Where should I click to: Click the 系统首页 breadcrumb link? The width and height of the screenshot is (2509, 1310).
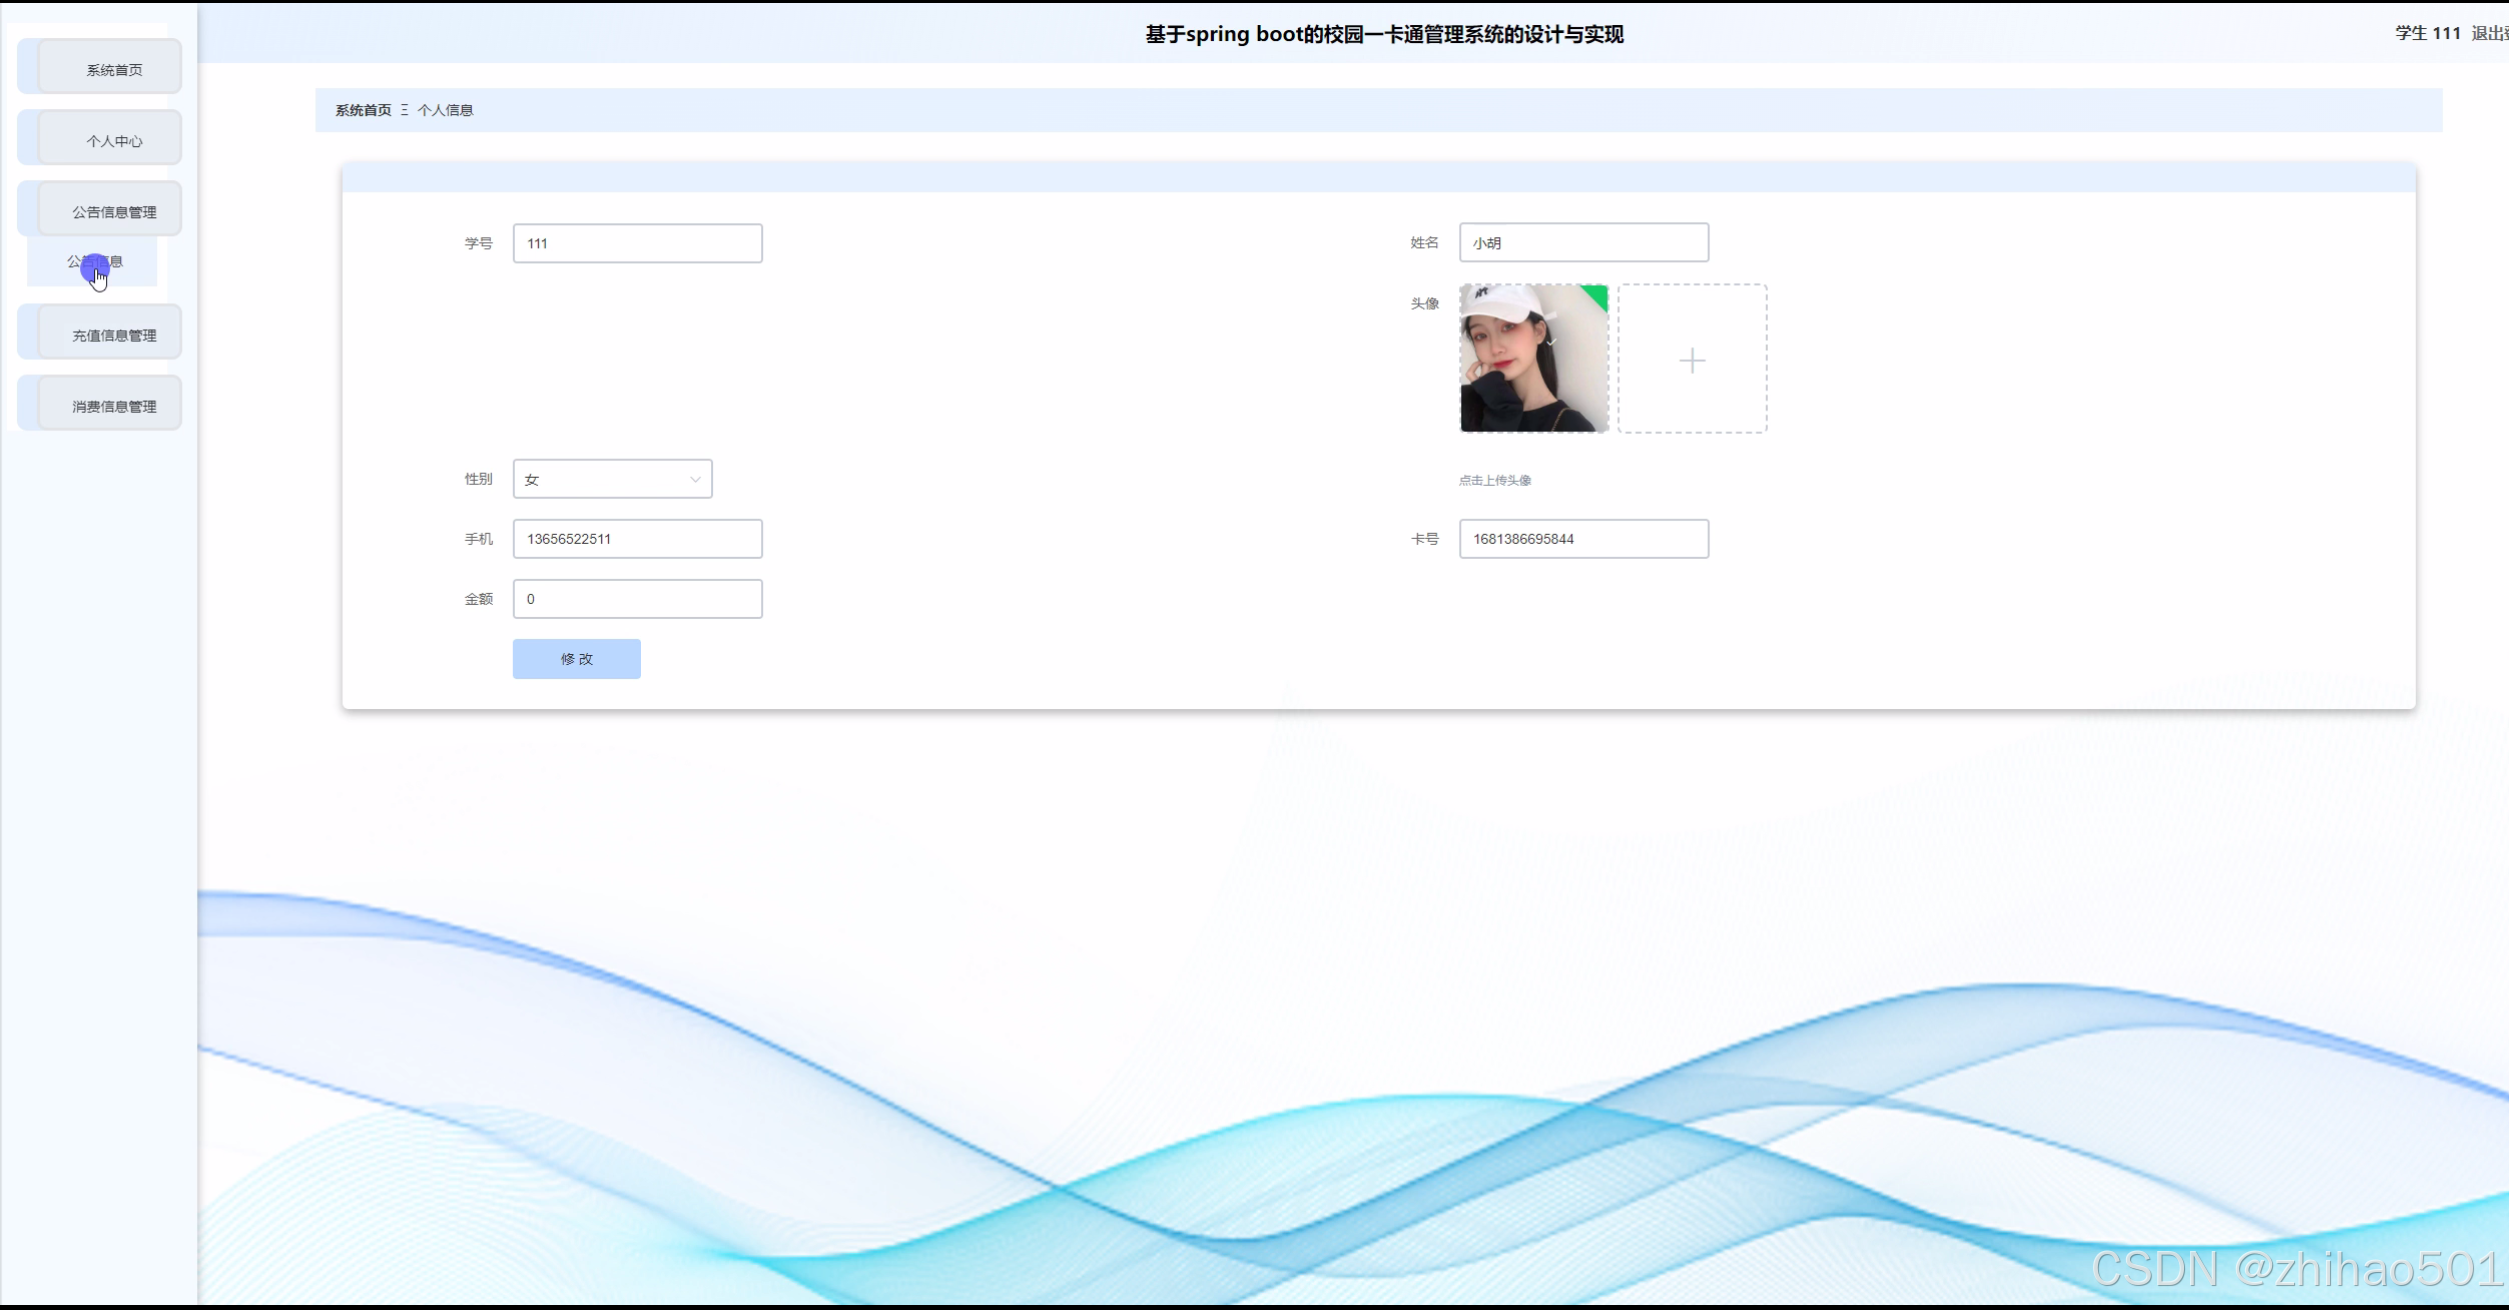pos(363,110)
